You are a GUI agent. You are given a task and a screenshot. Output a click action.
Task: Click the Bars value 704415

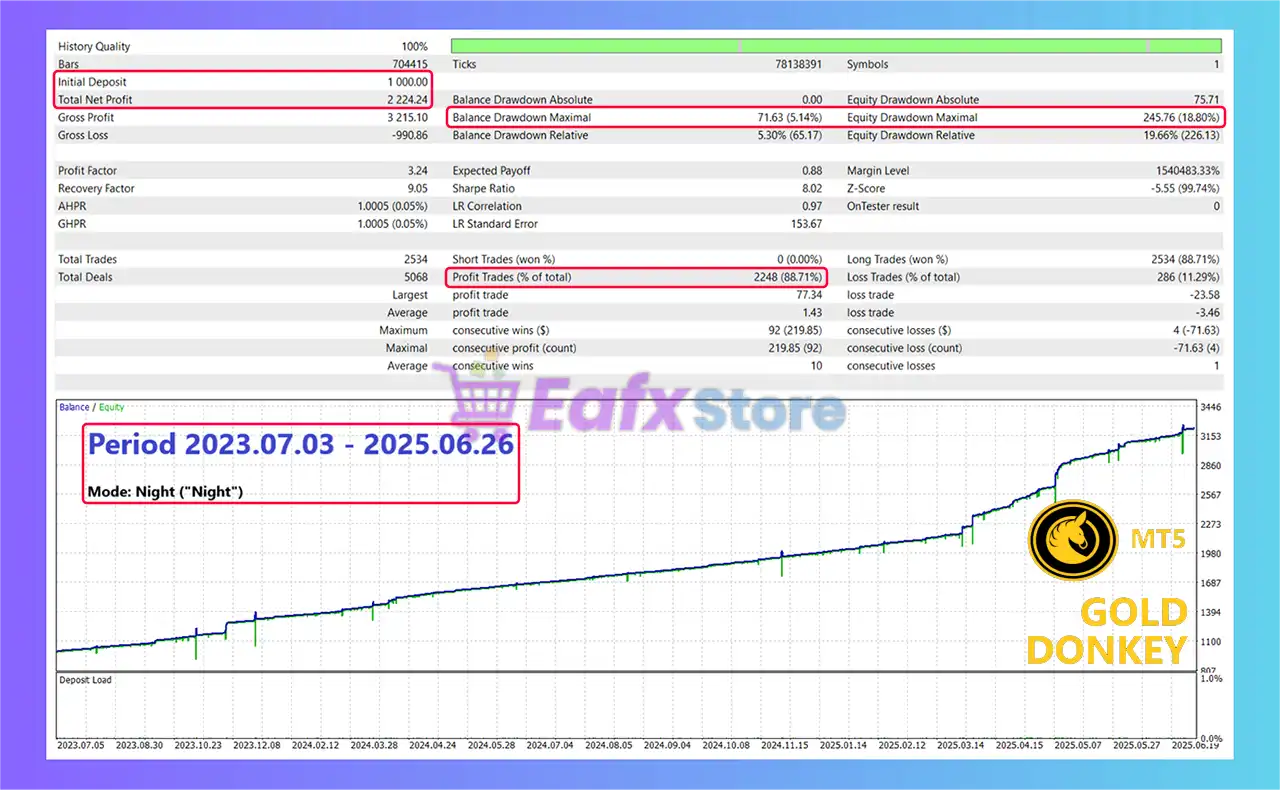[x=409, y=64]
